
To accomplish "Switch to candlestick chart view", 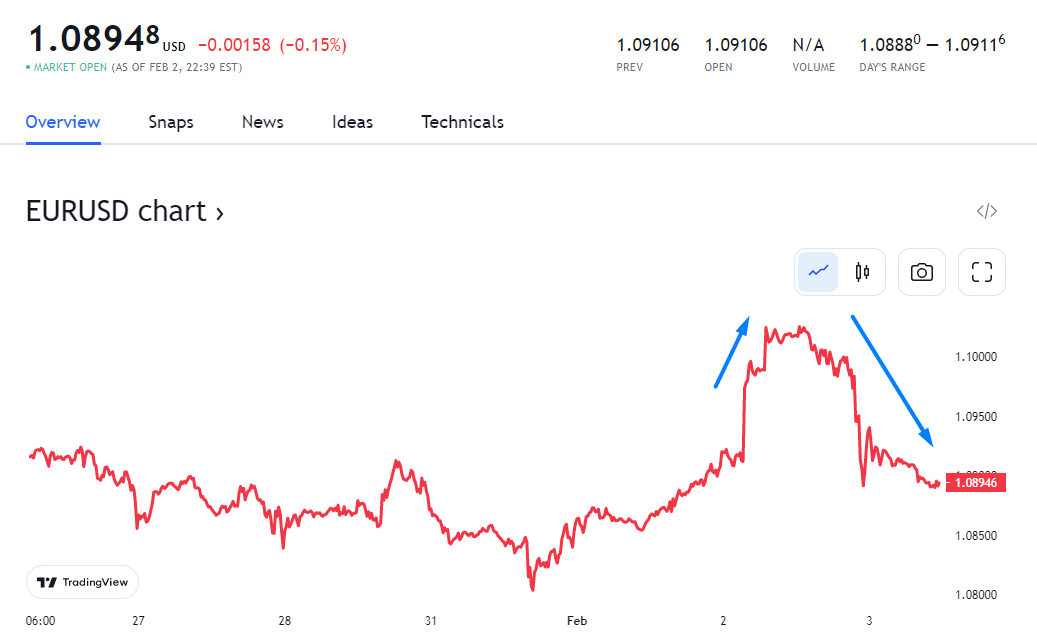I will coord(862,272).
